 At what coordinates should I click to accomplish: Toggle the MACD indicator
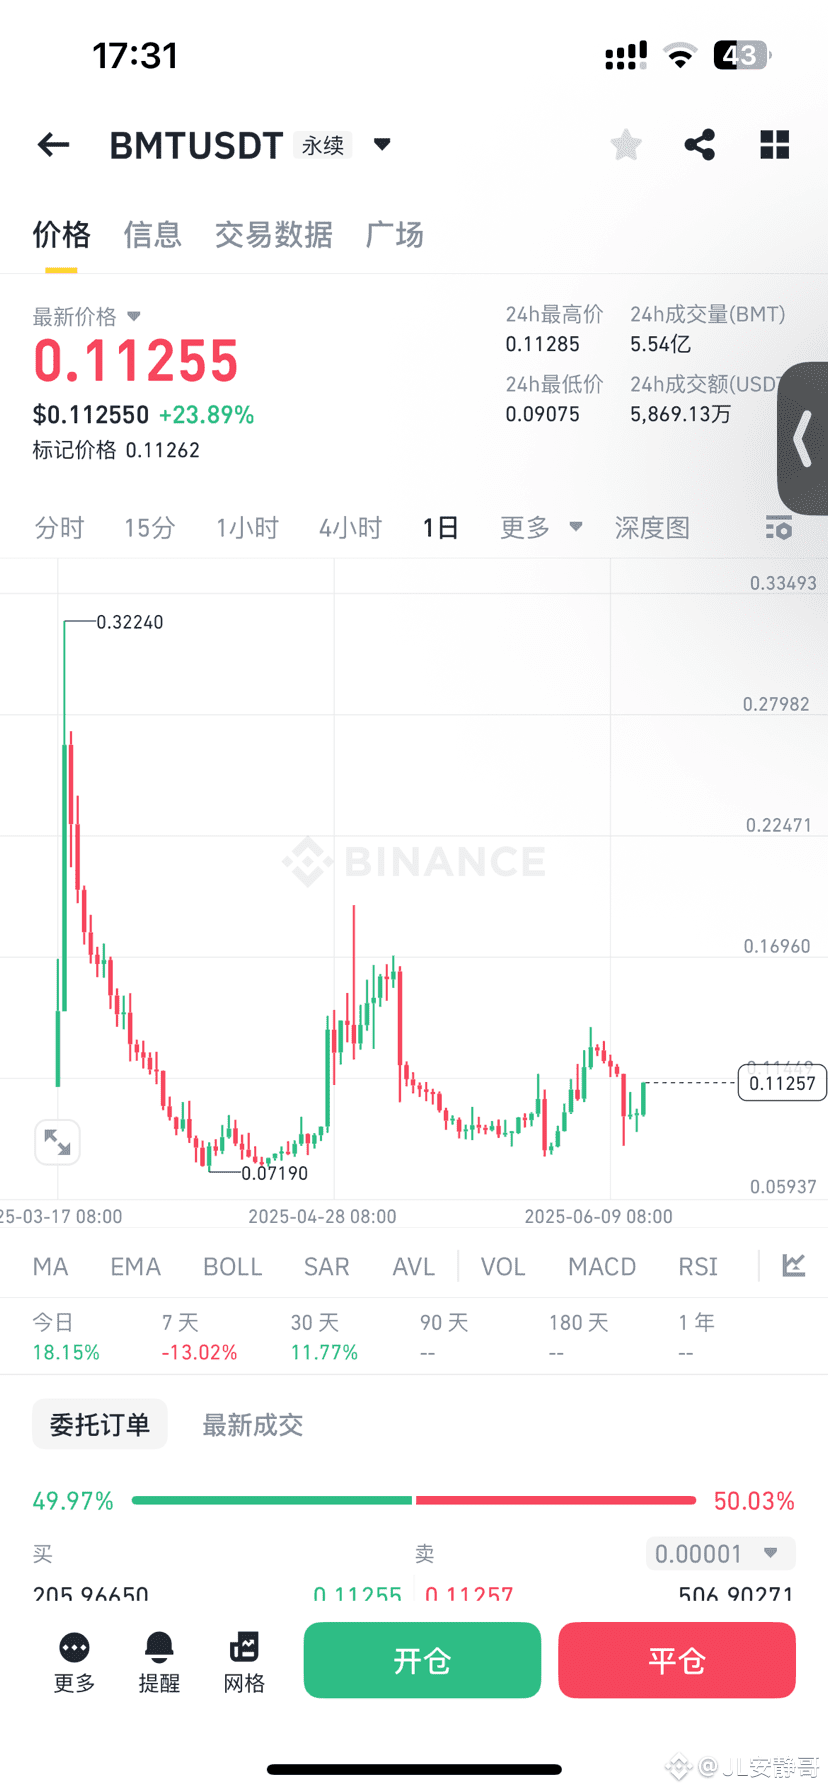point(602,1266)
